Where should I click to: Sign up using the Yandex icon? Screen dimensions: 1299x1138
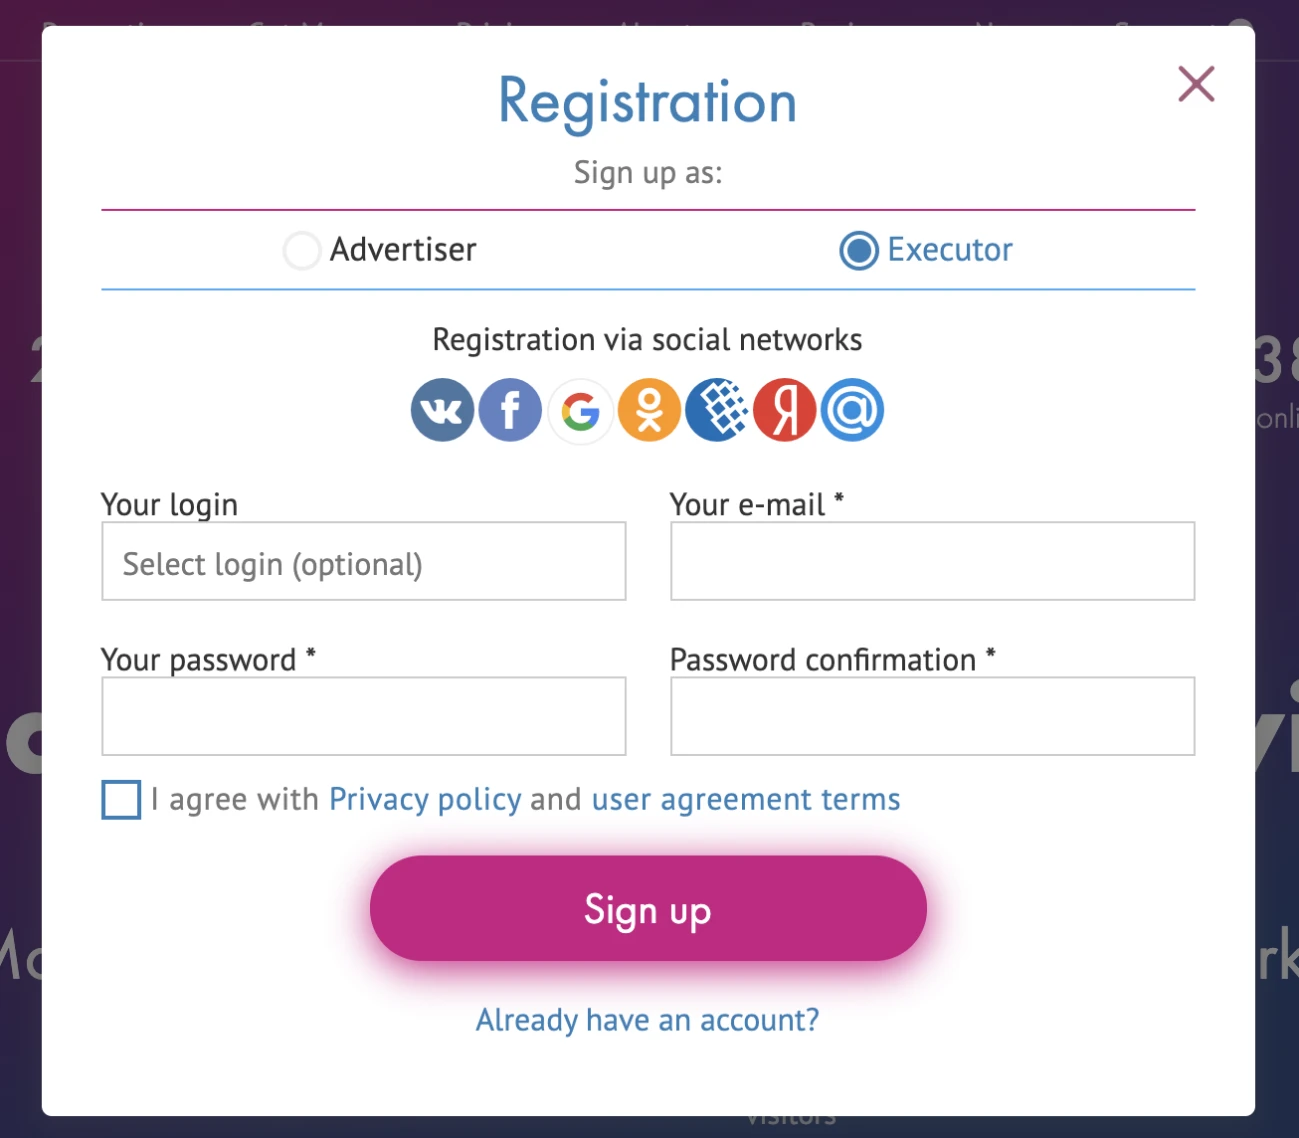[x=785, y=410]
